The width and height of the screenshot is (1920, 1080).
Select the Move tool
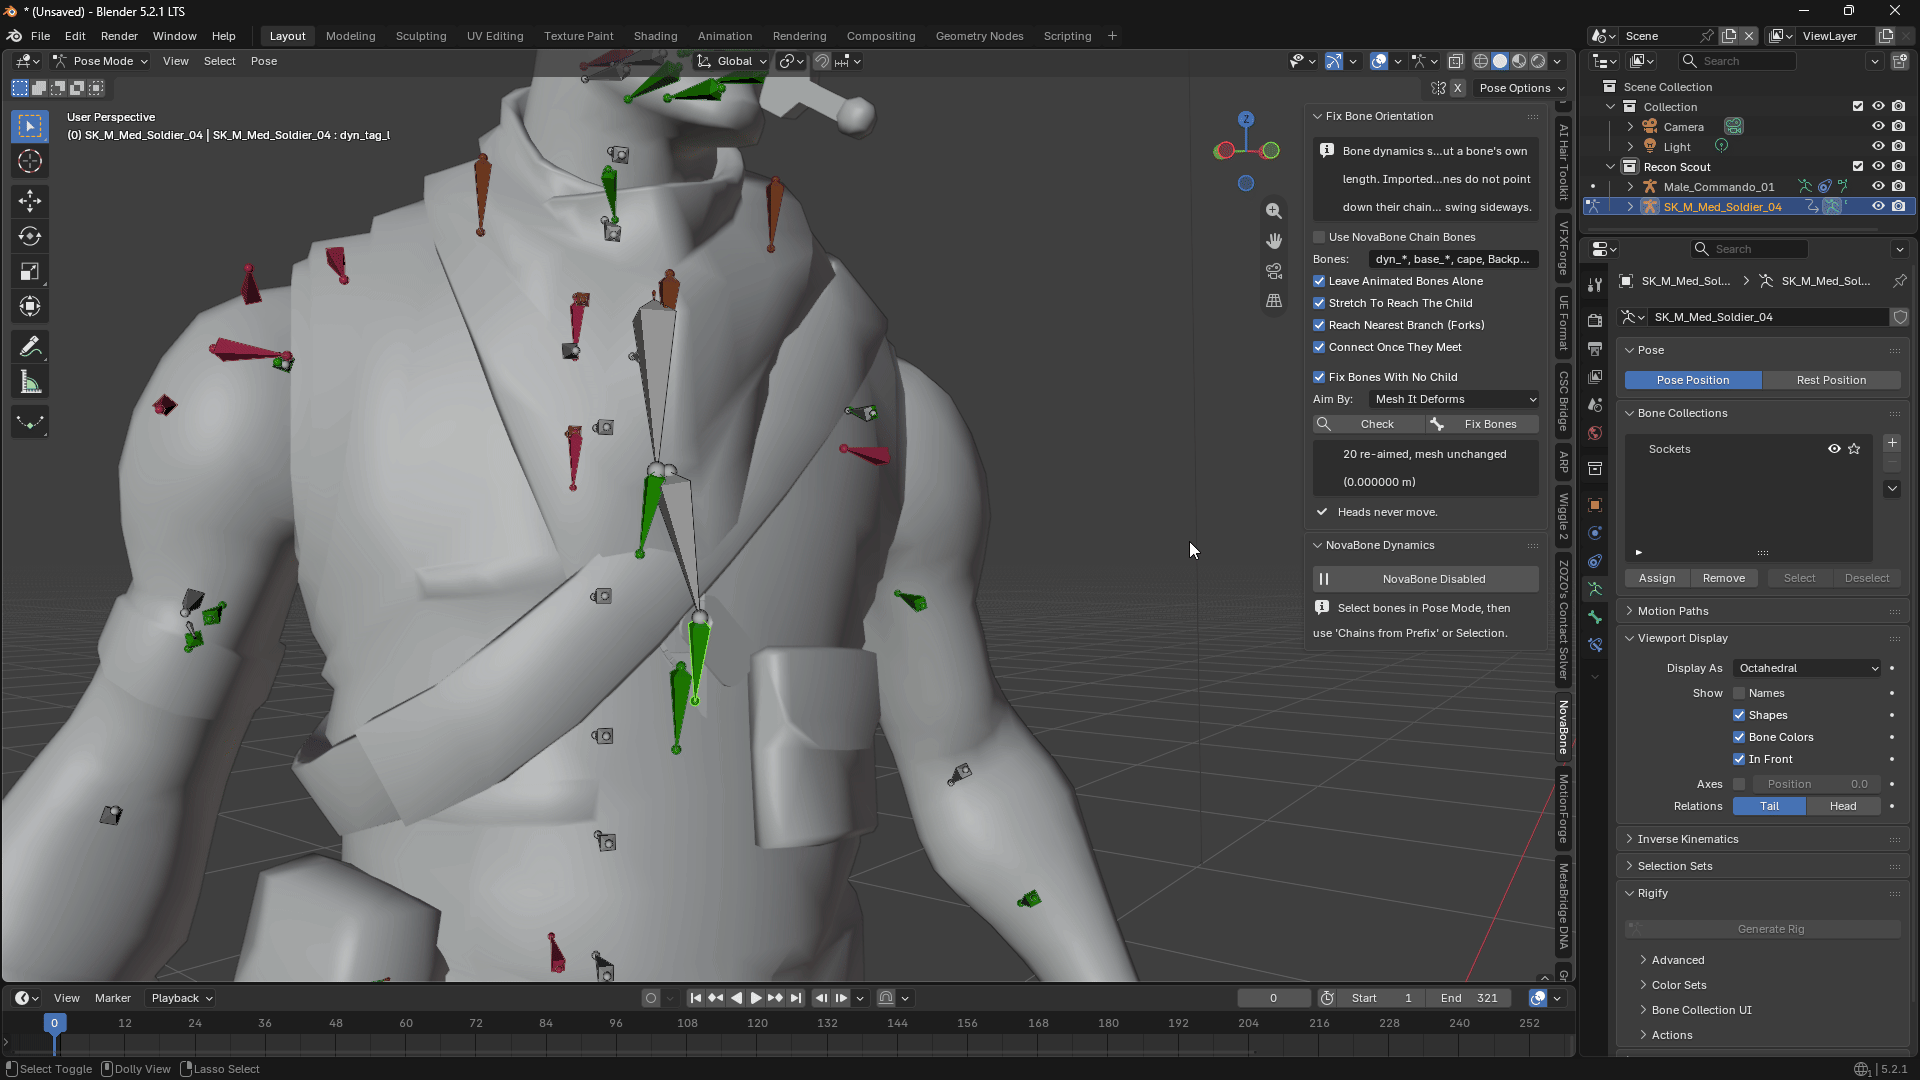(30, 201)
